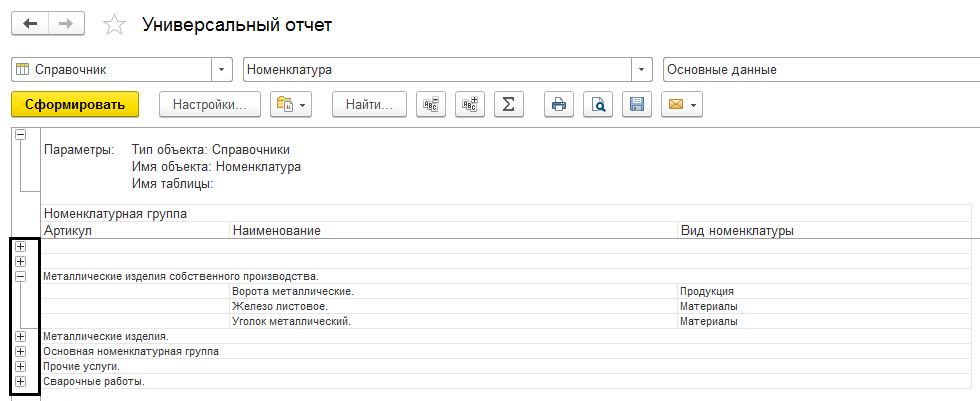
Task: Click the back navigation arrow
Action: tap(30, 24)
